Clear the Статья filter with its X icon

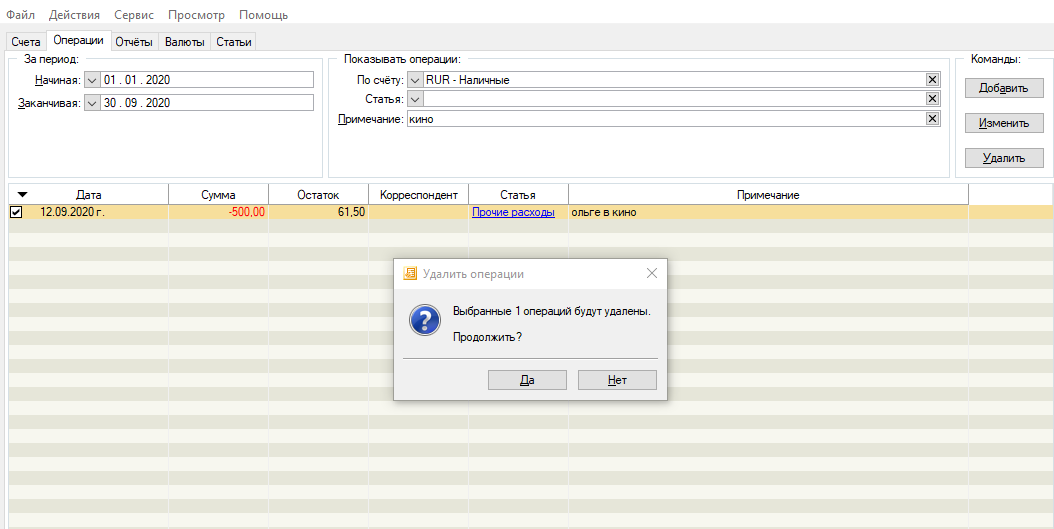(x=932, y=99)
